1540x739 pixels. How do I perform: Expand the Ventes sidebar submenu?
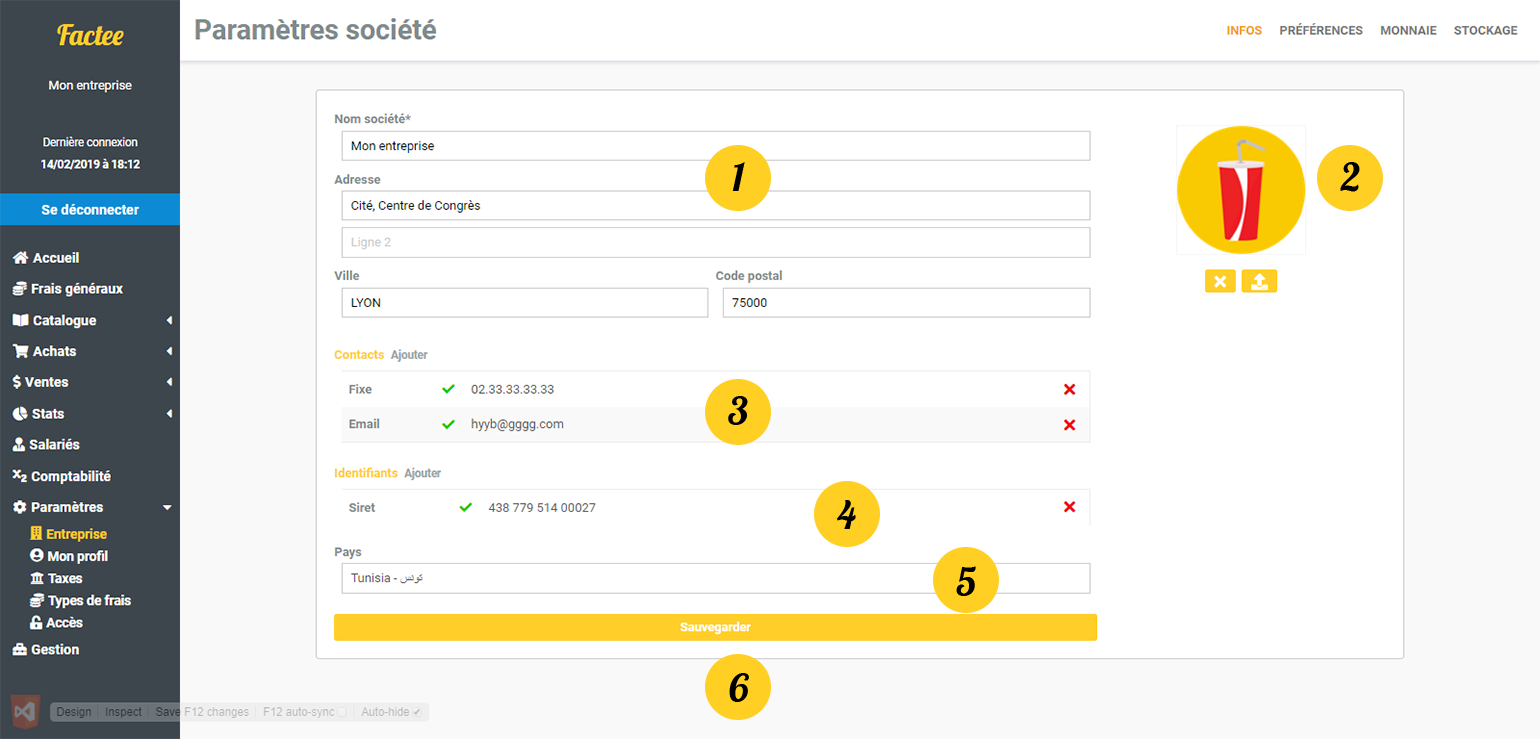(169, 383)
